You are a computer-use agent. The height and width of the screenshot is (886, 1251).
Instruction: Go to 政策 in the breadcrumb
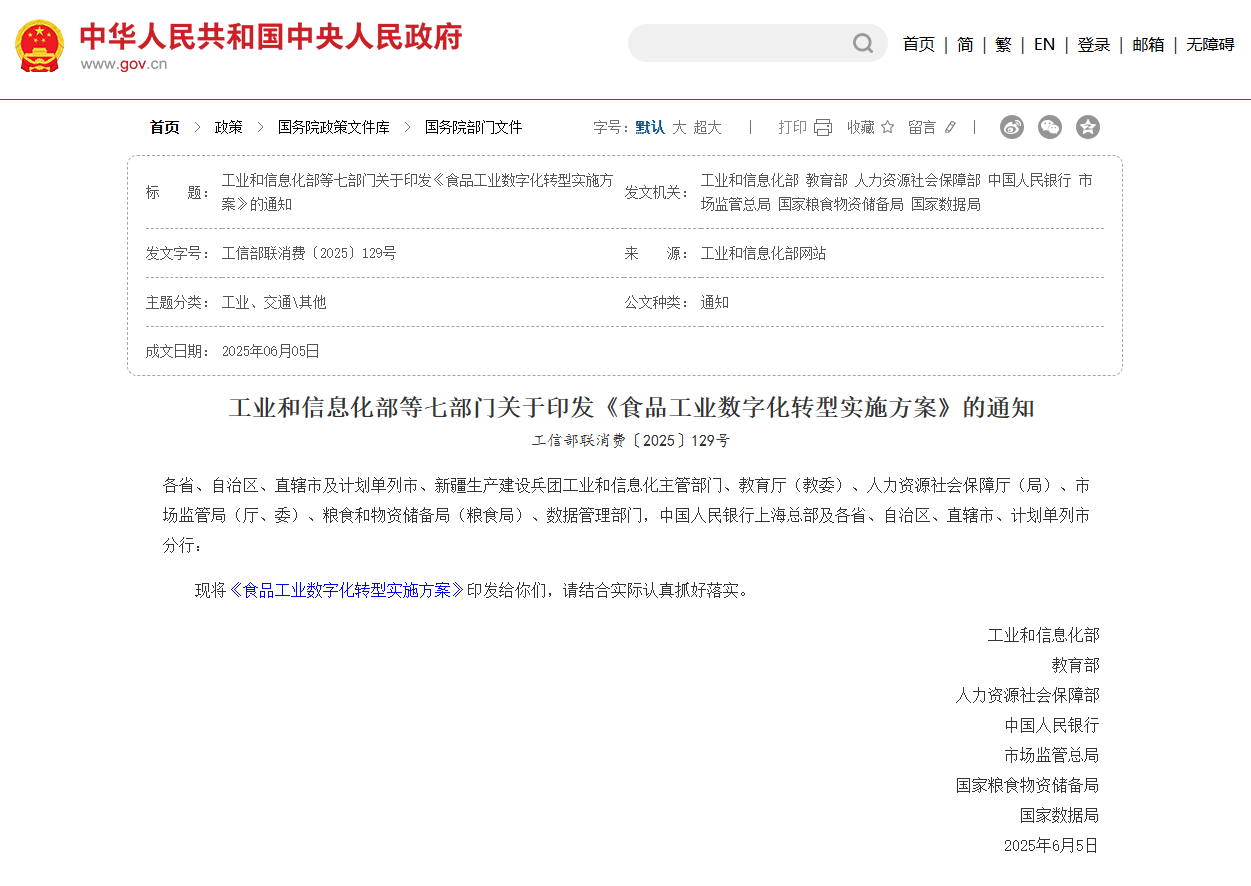pyautogui.click(x=229, y=127)
